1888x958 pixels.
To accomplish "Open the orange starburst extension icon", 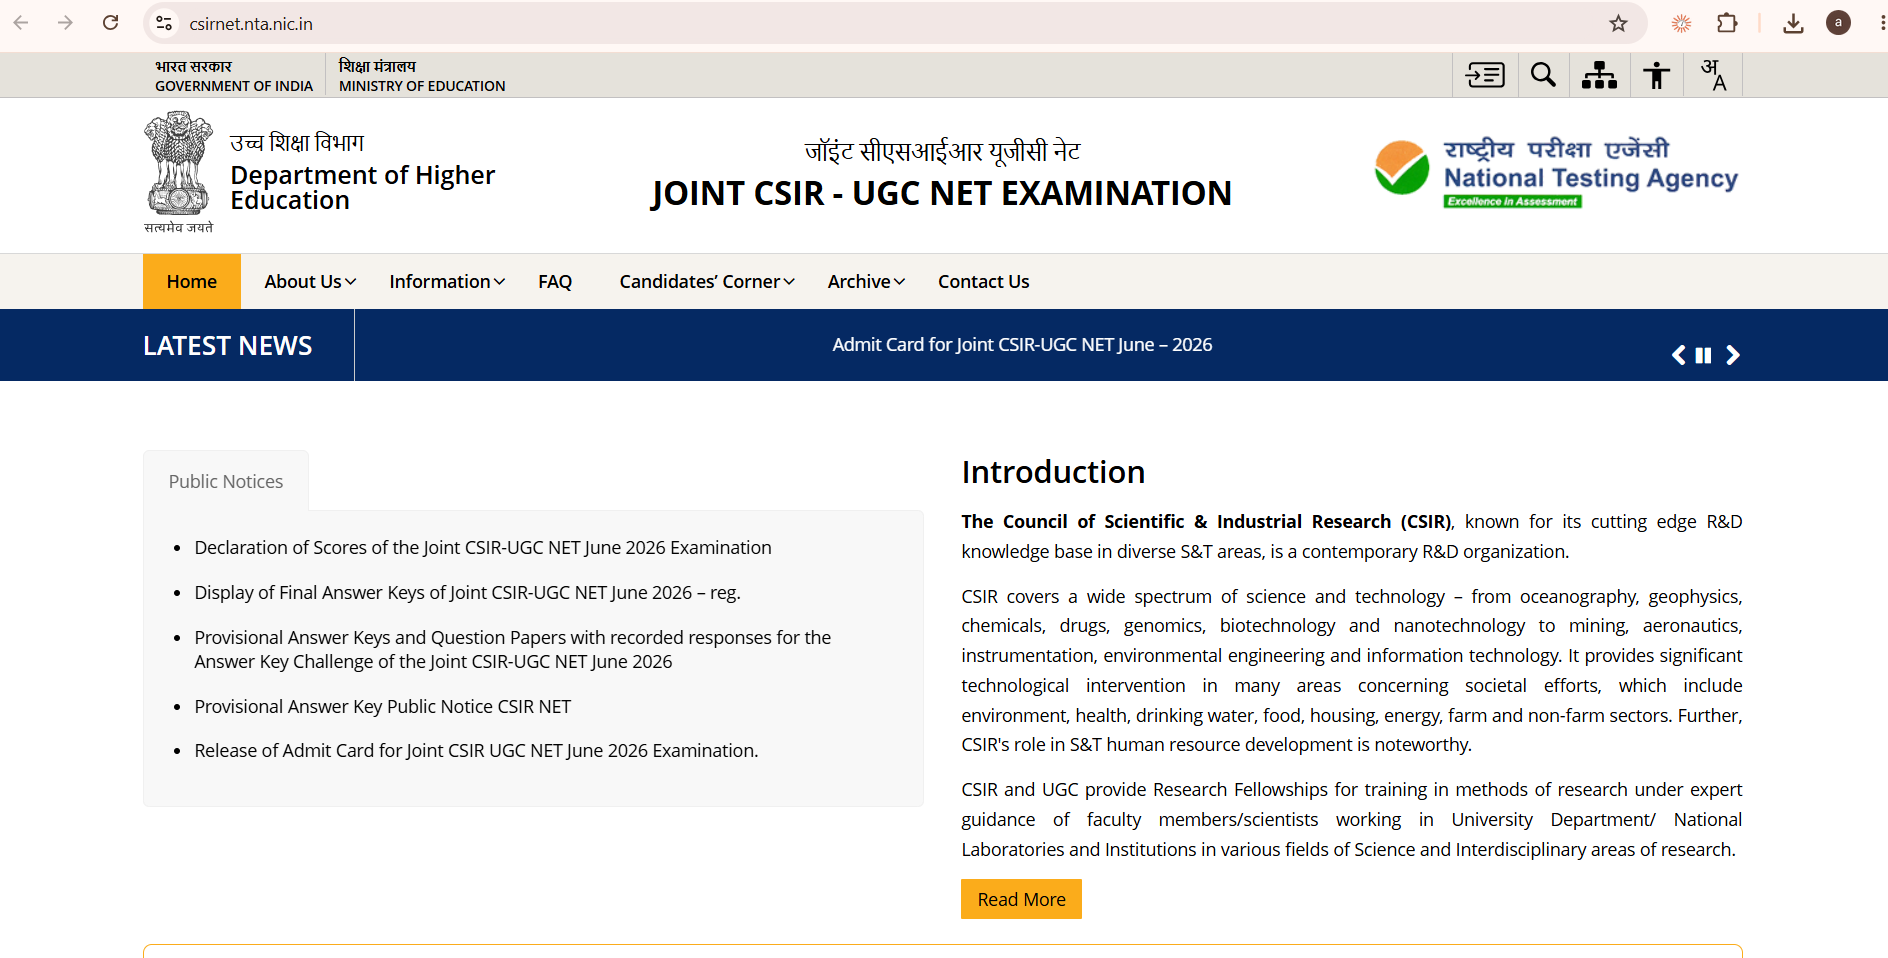I will point(1682,23).
